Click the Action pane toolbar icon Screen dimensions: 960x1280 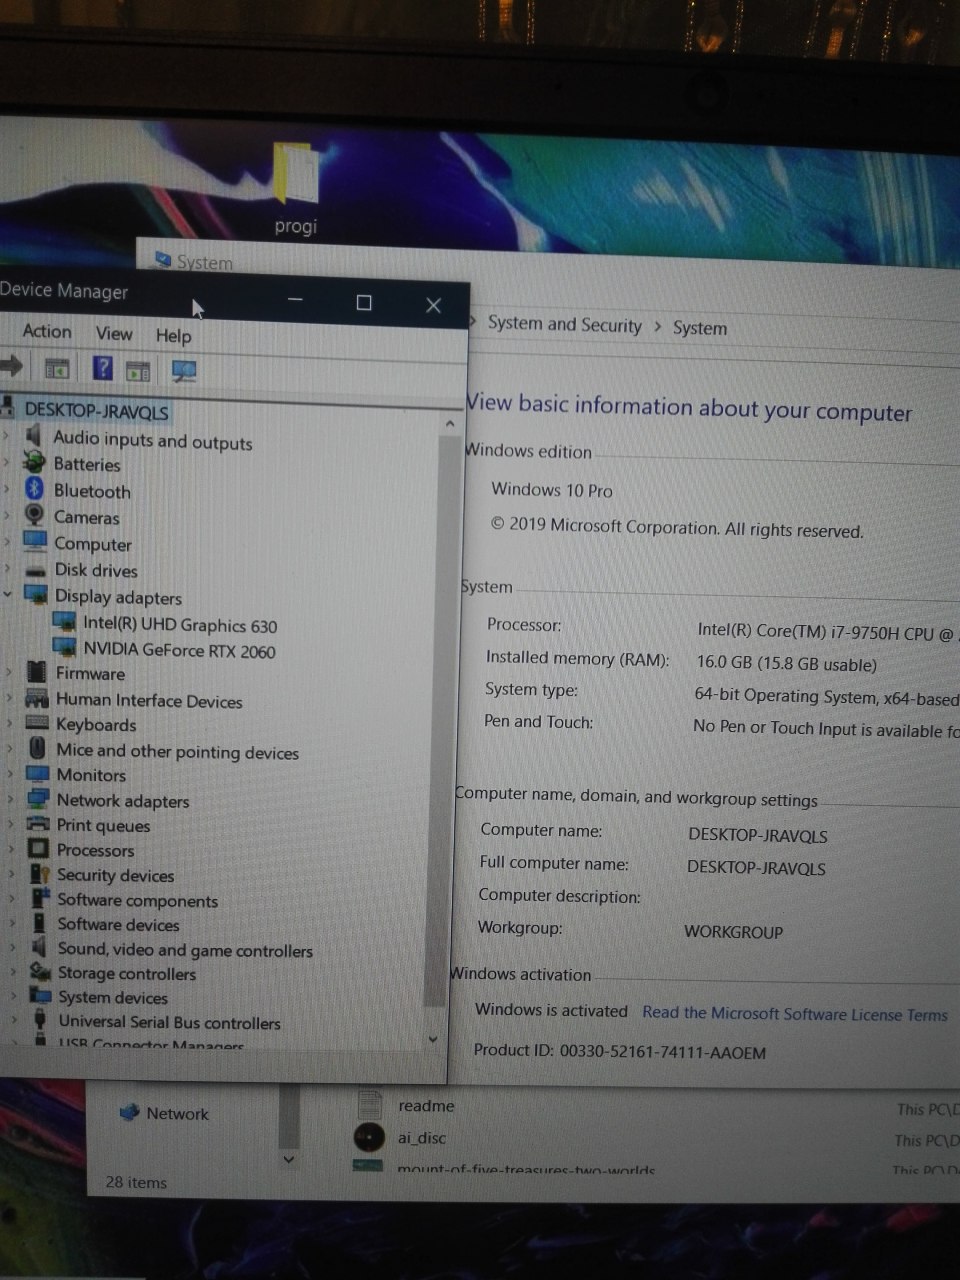pos(138,370)
